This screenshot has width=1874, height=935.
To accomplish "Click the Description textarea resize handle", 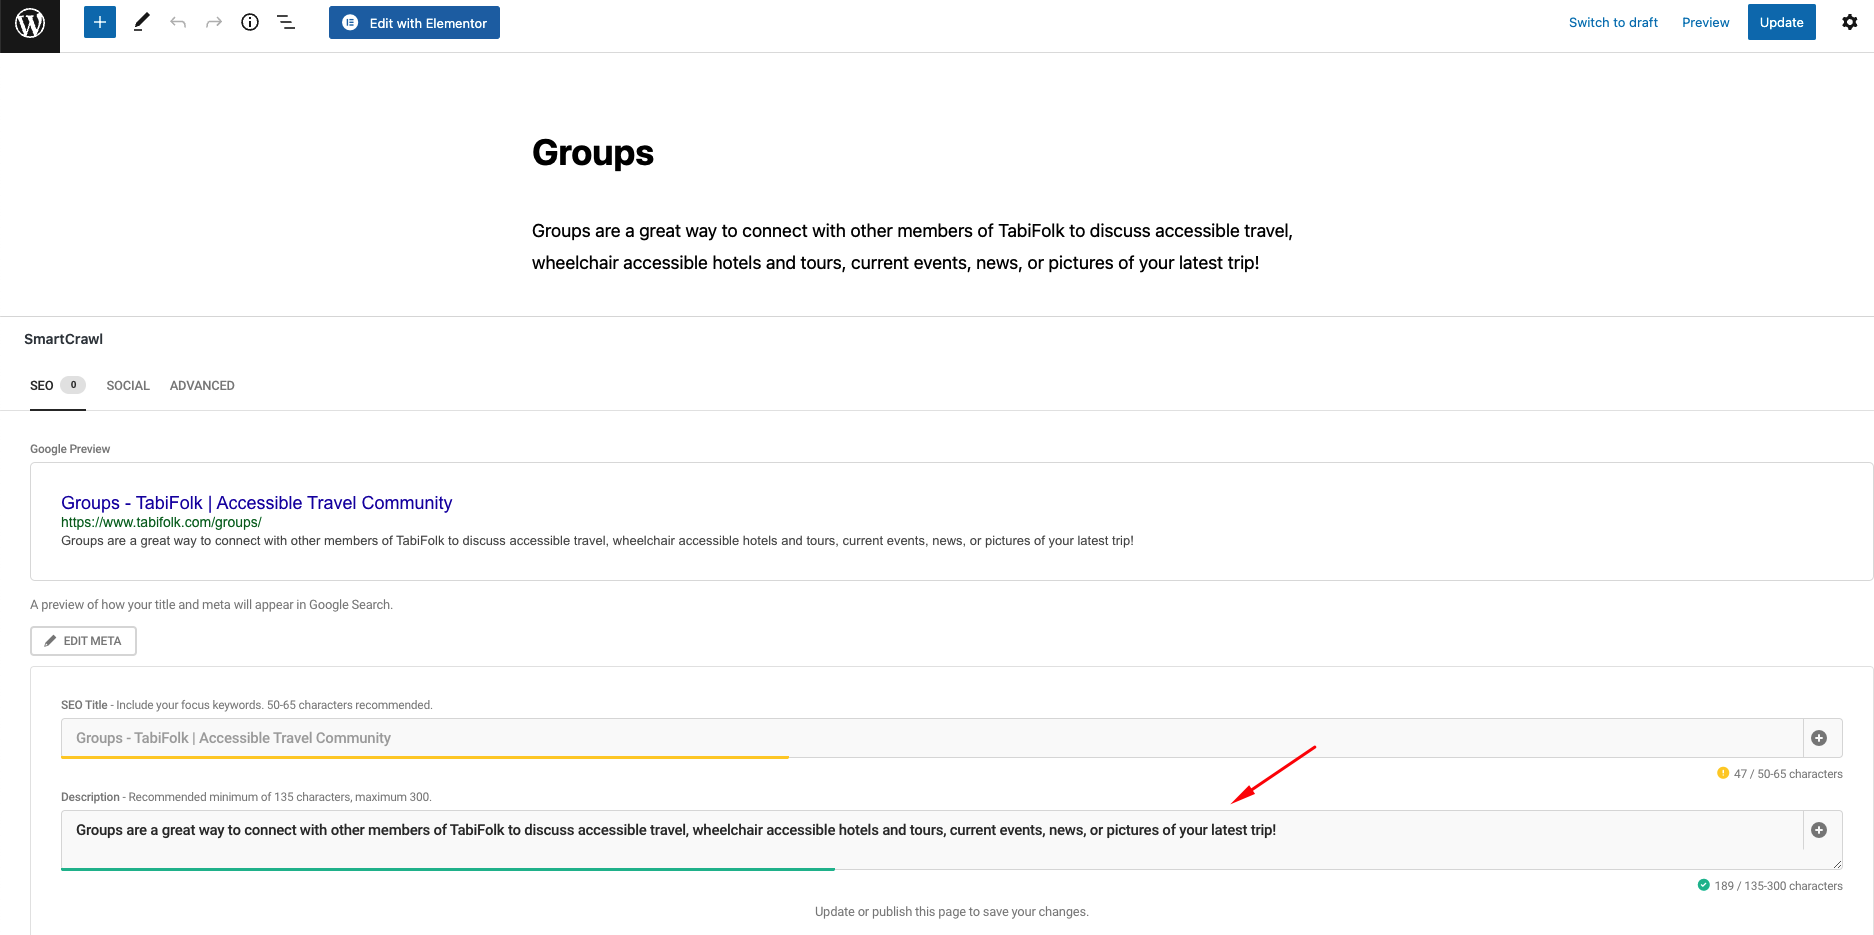I will coord(1836,863).
